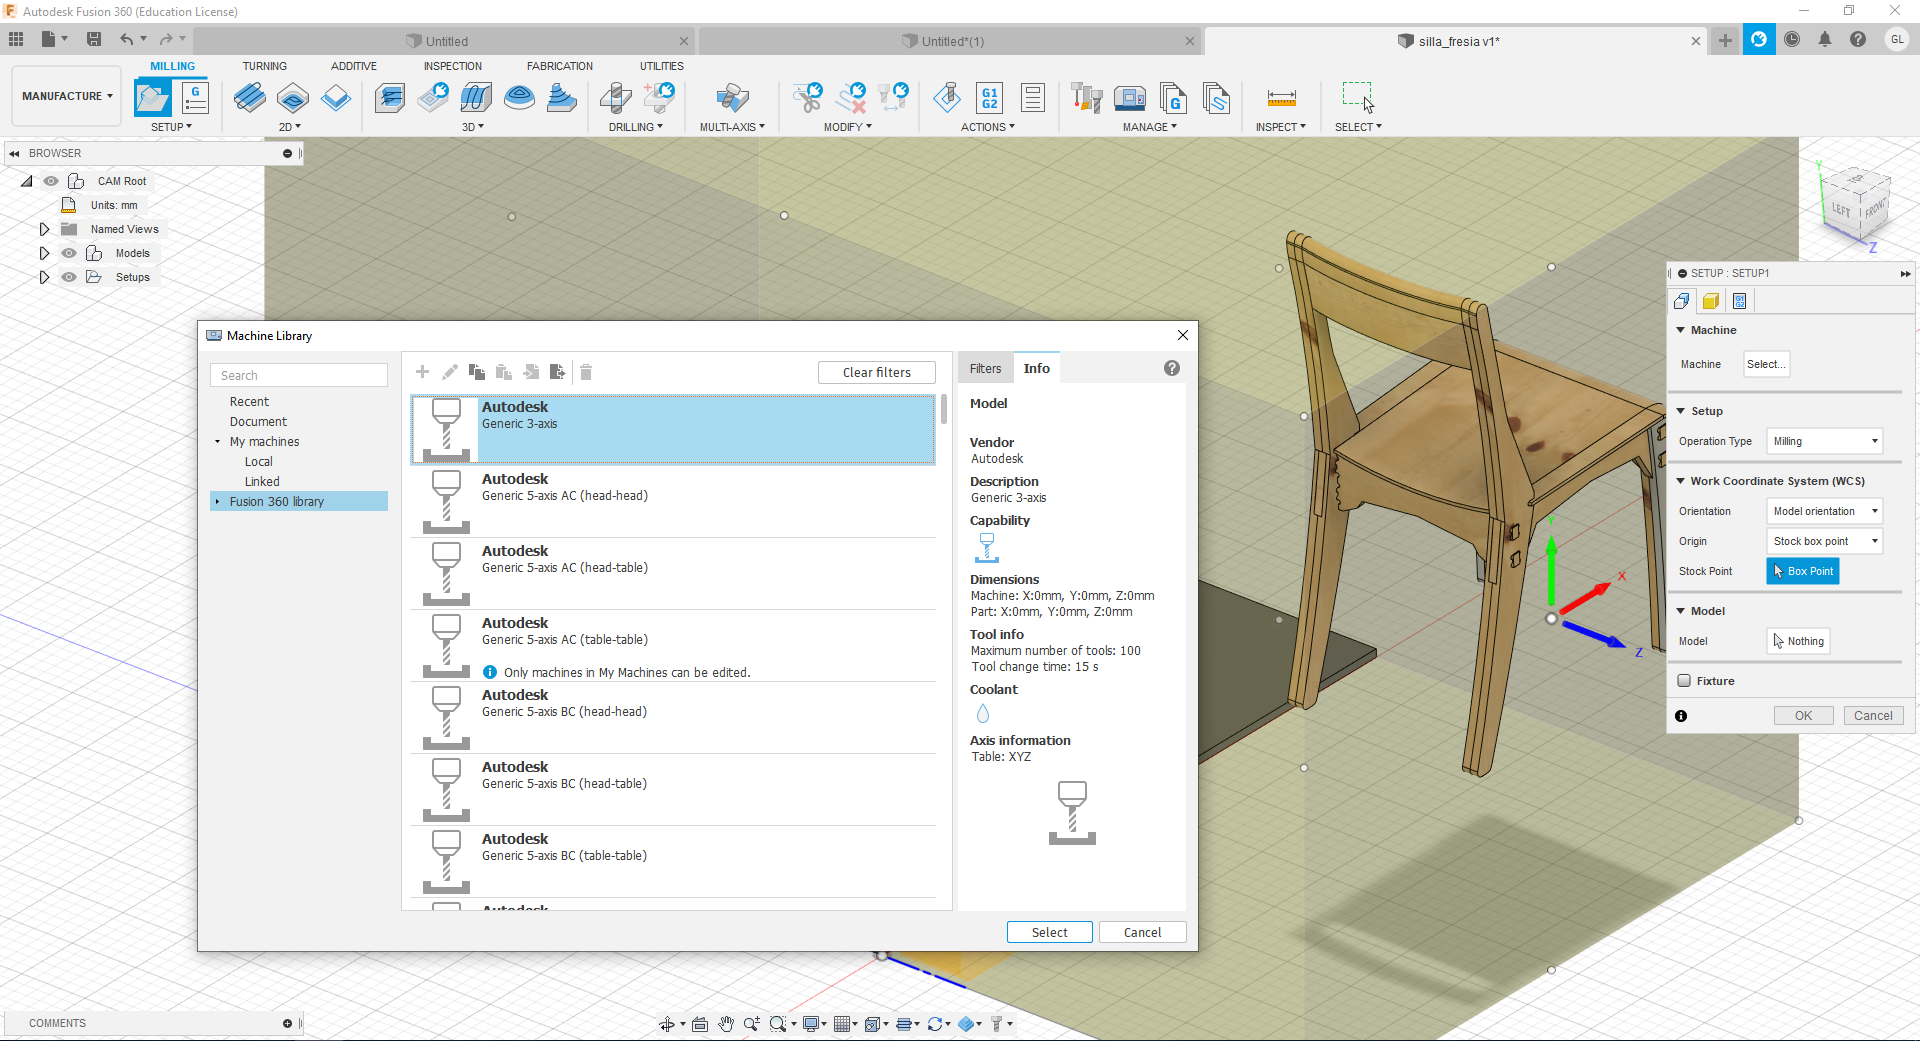
Task: Click the NC Program G icon in Setup
Action: pyautogui.click(x=195, y=98)
